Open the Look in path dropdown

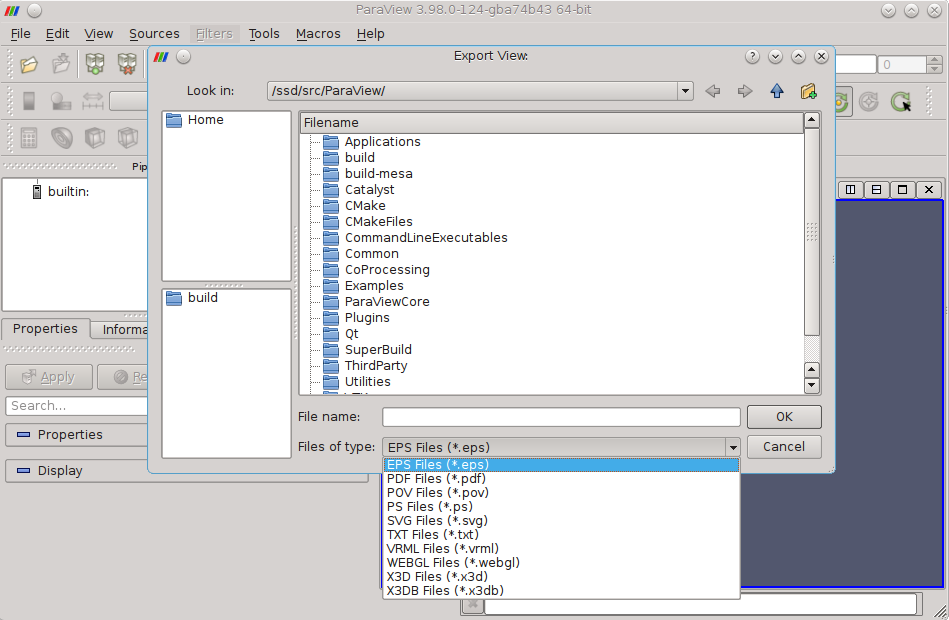(x=685, y=90)
